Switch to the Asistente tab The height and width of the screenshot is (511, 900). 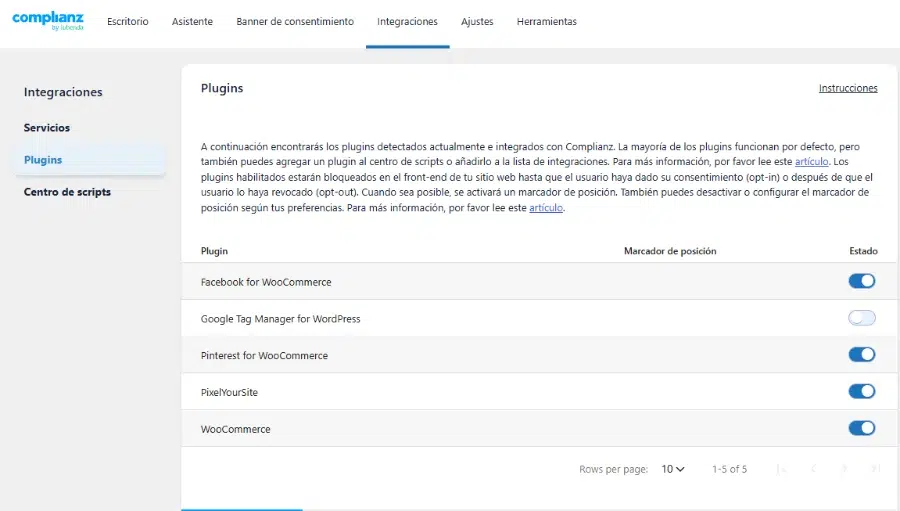tap(192, 21)
